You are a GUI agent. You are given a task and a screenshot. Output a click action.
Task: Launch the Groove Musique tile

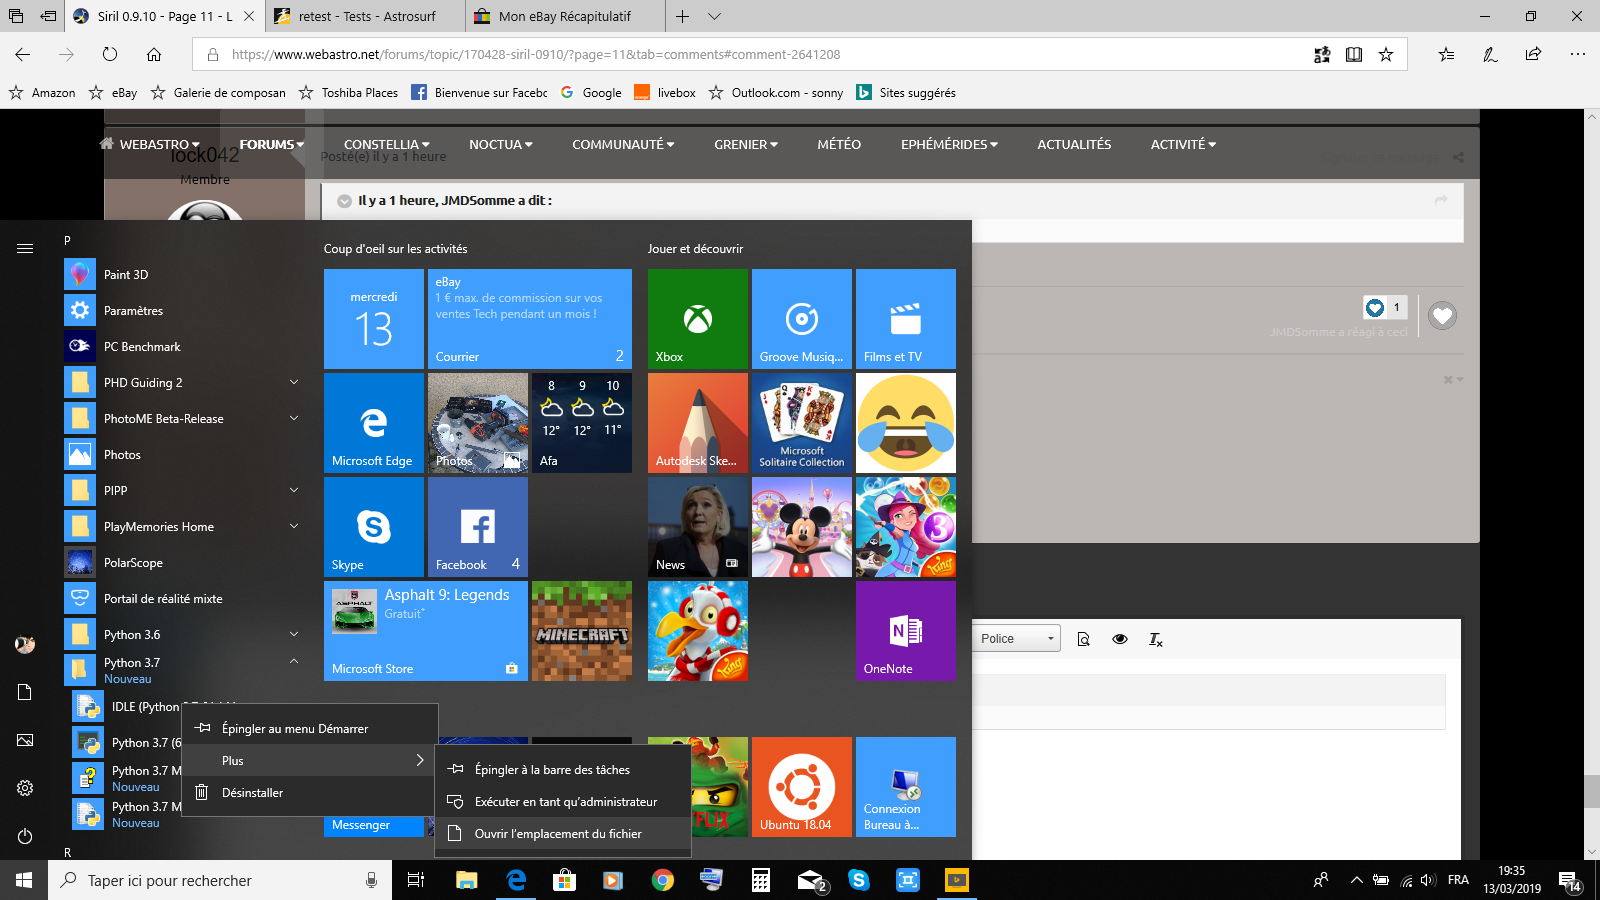tap(802, 319)
